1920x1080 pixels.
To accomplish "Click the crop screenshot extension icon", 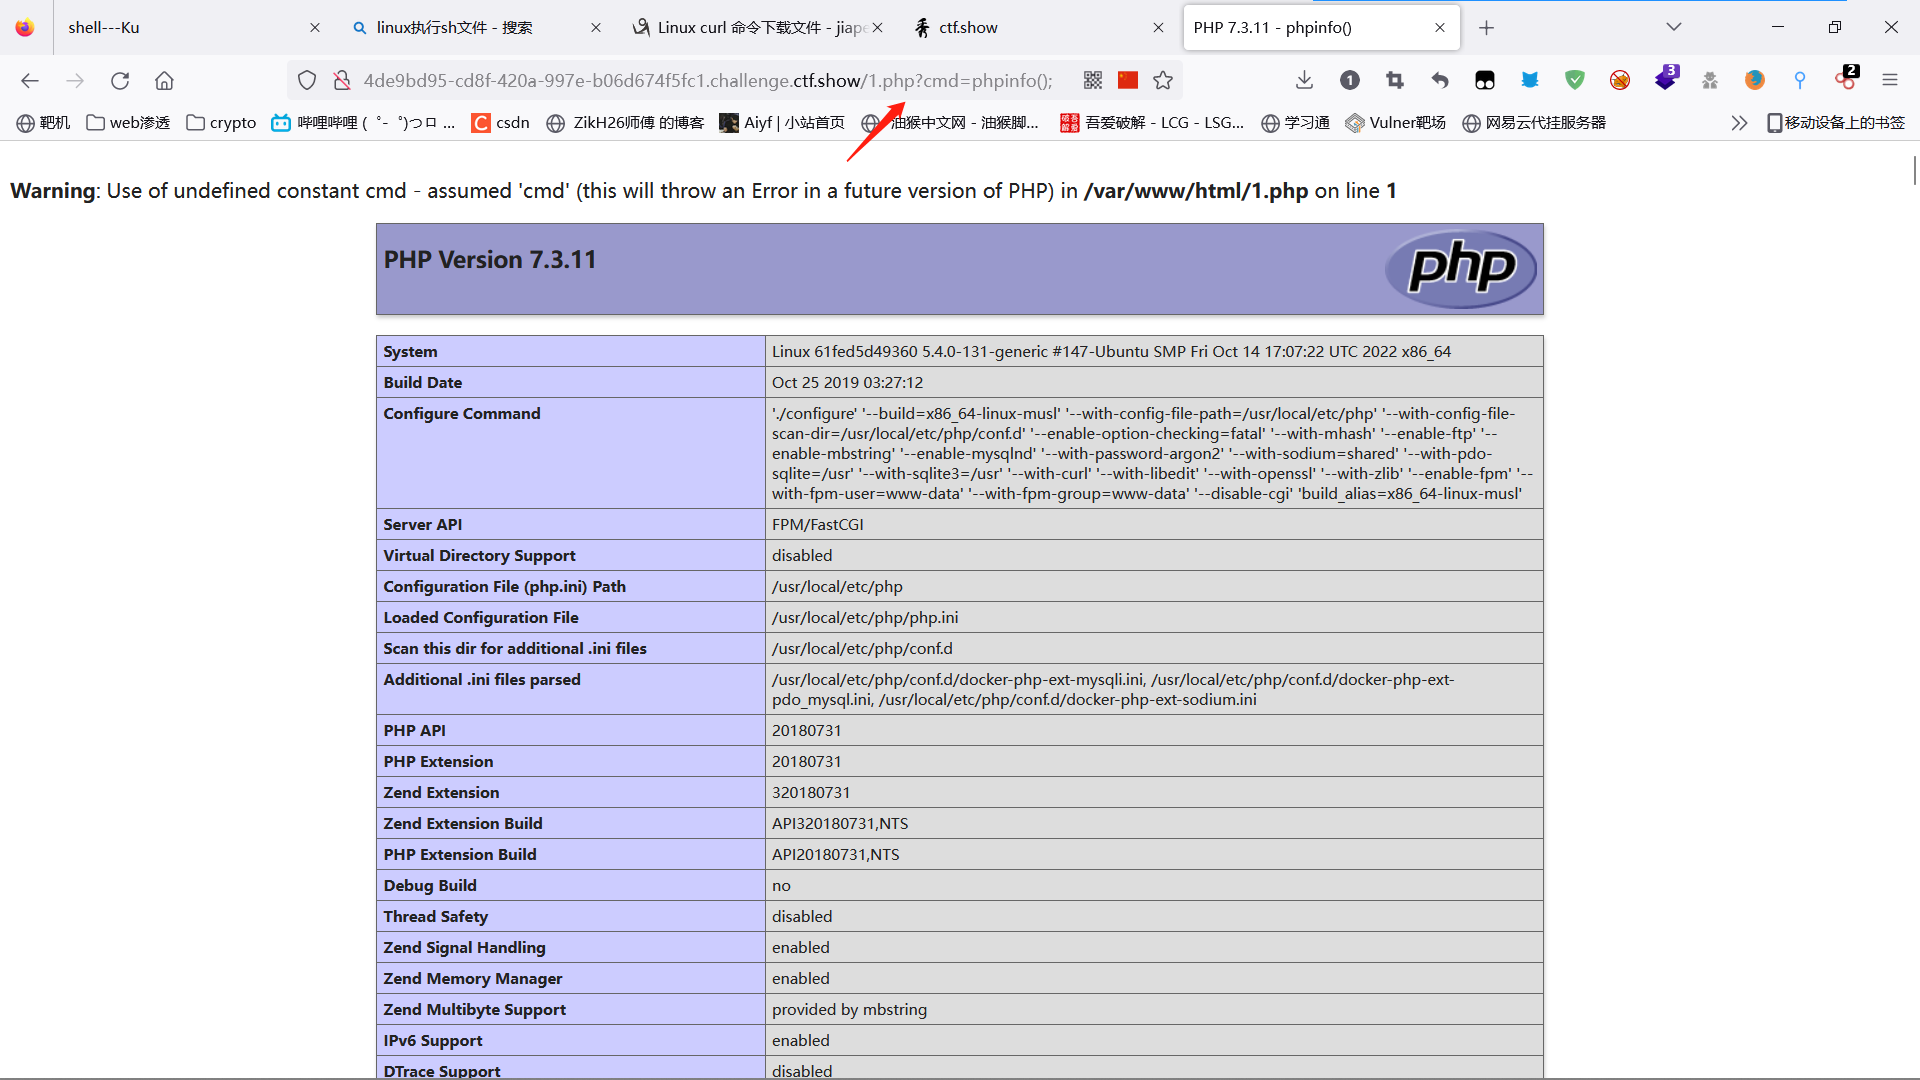I will click(x=1395, y=80).
